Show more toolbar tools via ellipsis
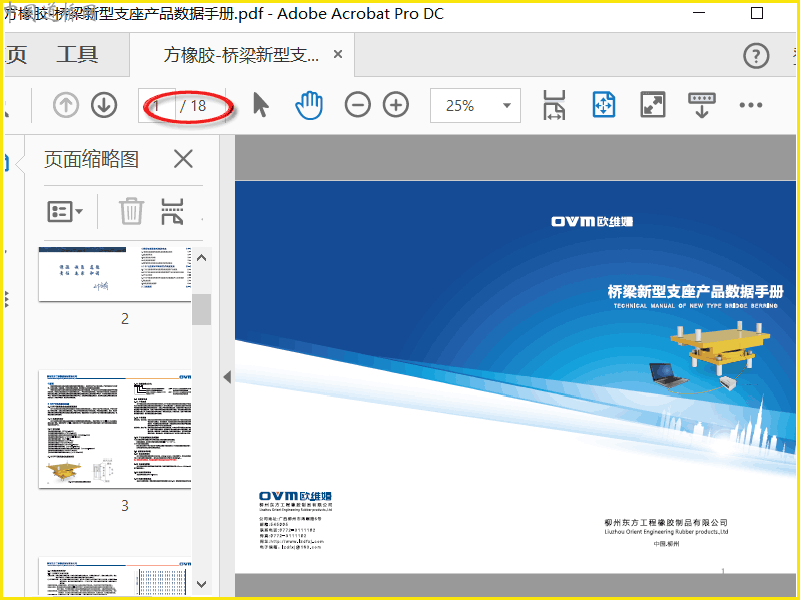 [751, 105]
